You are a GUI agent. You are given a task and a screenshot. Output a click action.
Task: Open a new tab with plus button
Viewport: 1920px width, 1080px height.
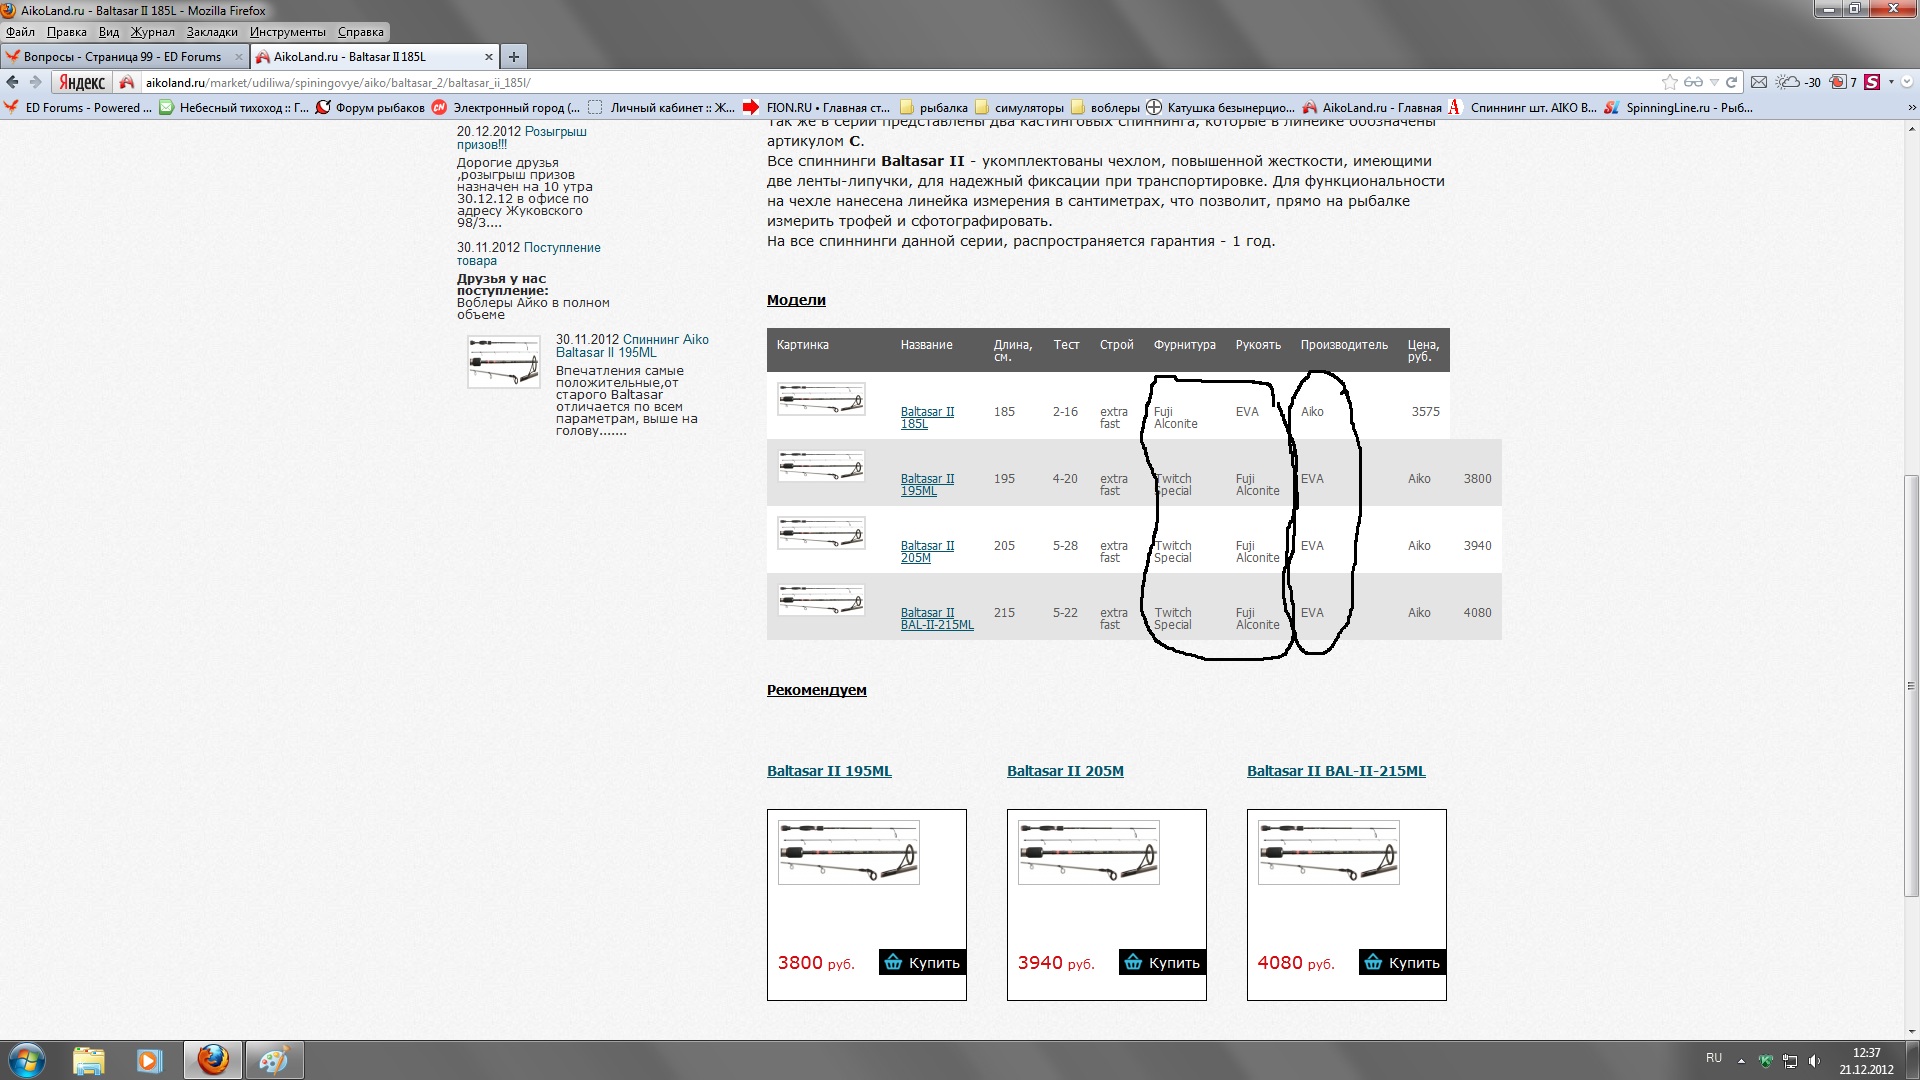(x=513, y=57)
